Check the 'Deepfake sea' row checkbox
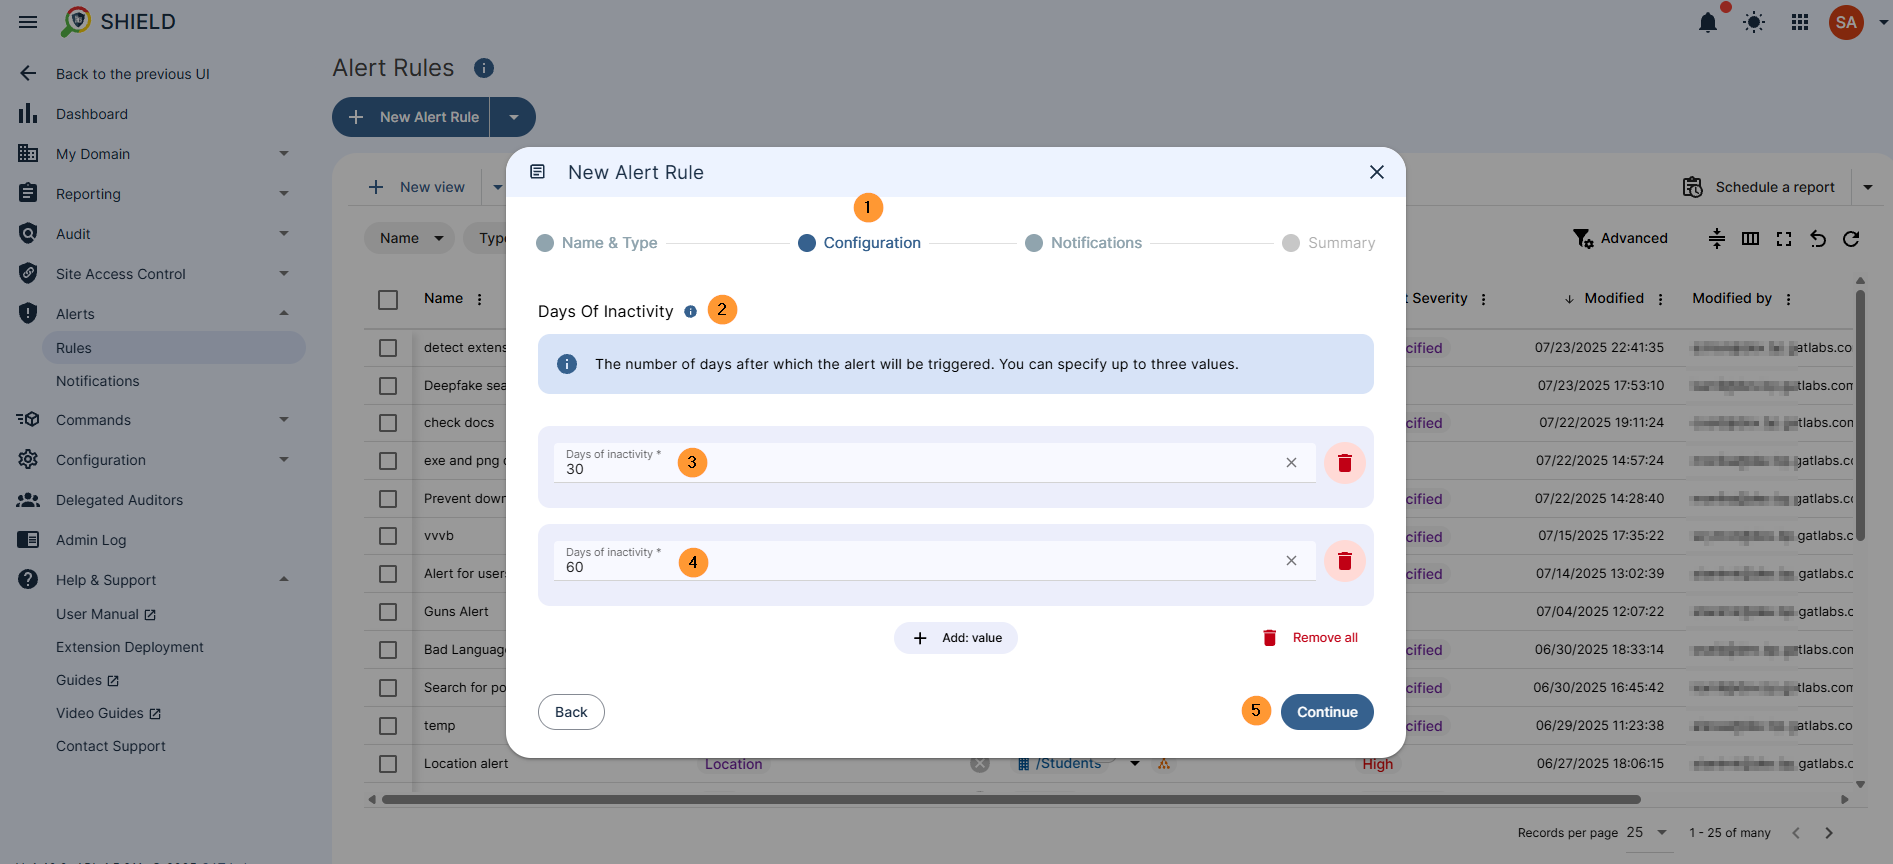 point(388,386)
